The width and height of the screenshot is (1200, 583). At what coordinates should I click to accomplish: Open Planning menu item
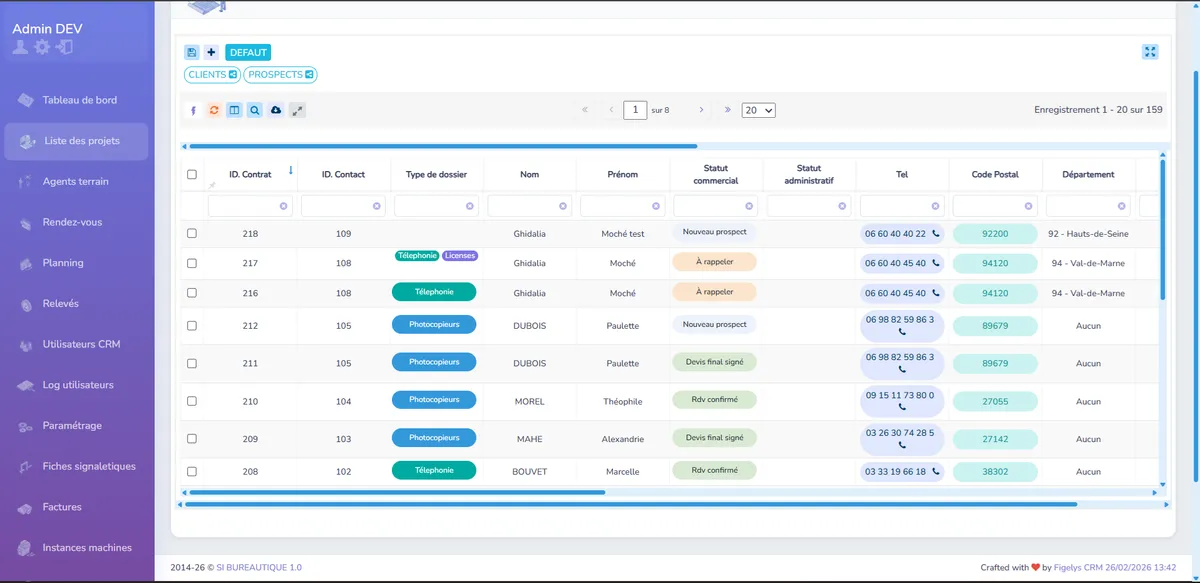[x=77, y=263]
